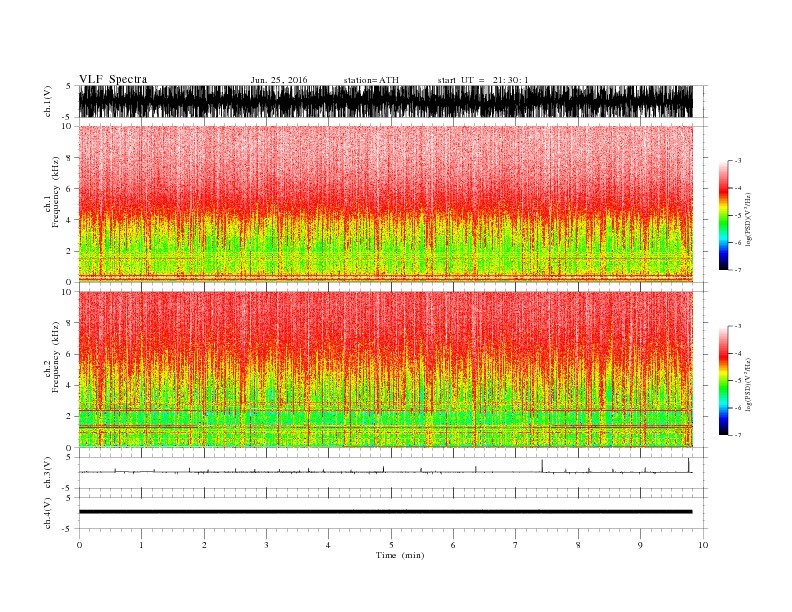Screen dimensions: 792x612
Task: Click the "VLF Spectra" plot title
Action: click(113, 79)
